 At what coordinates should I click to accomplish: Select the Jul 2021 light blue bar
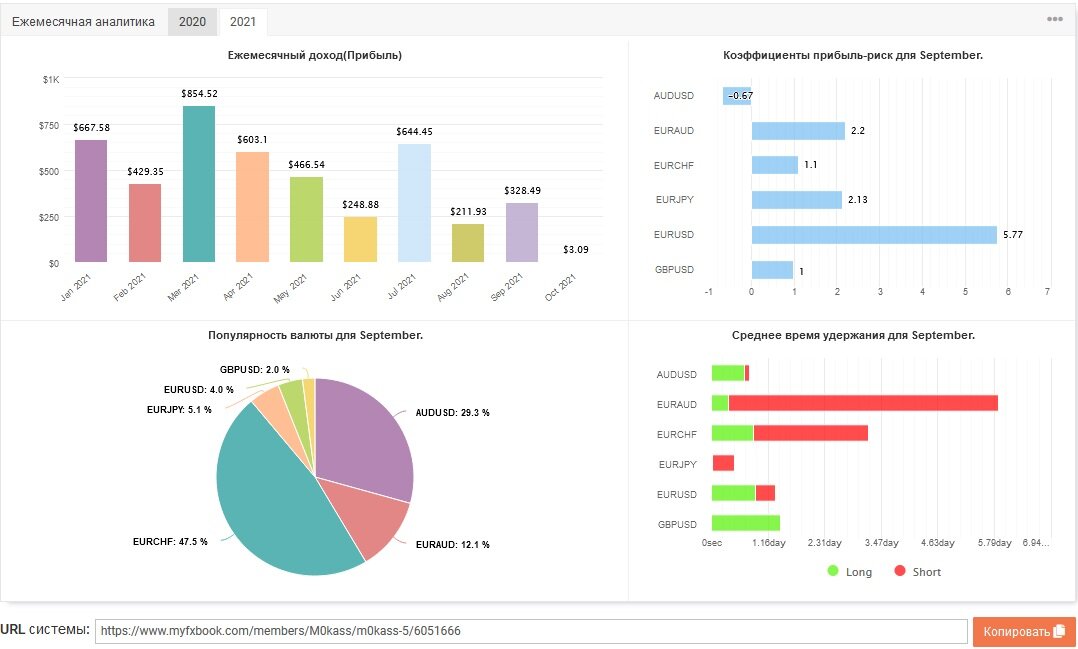tap(415, 203)
